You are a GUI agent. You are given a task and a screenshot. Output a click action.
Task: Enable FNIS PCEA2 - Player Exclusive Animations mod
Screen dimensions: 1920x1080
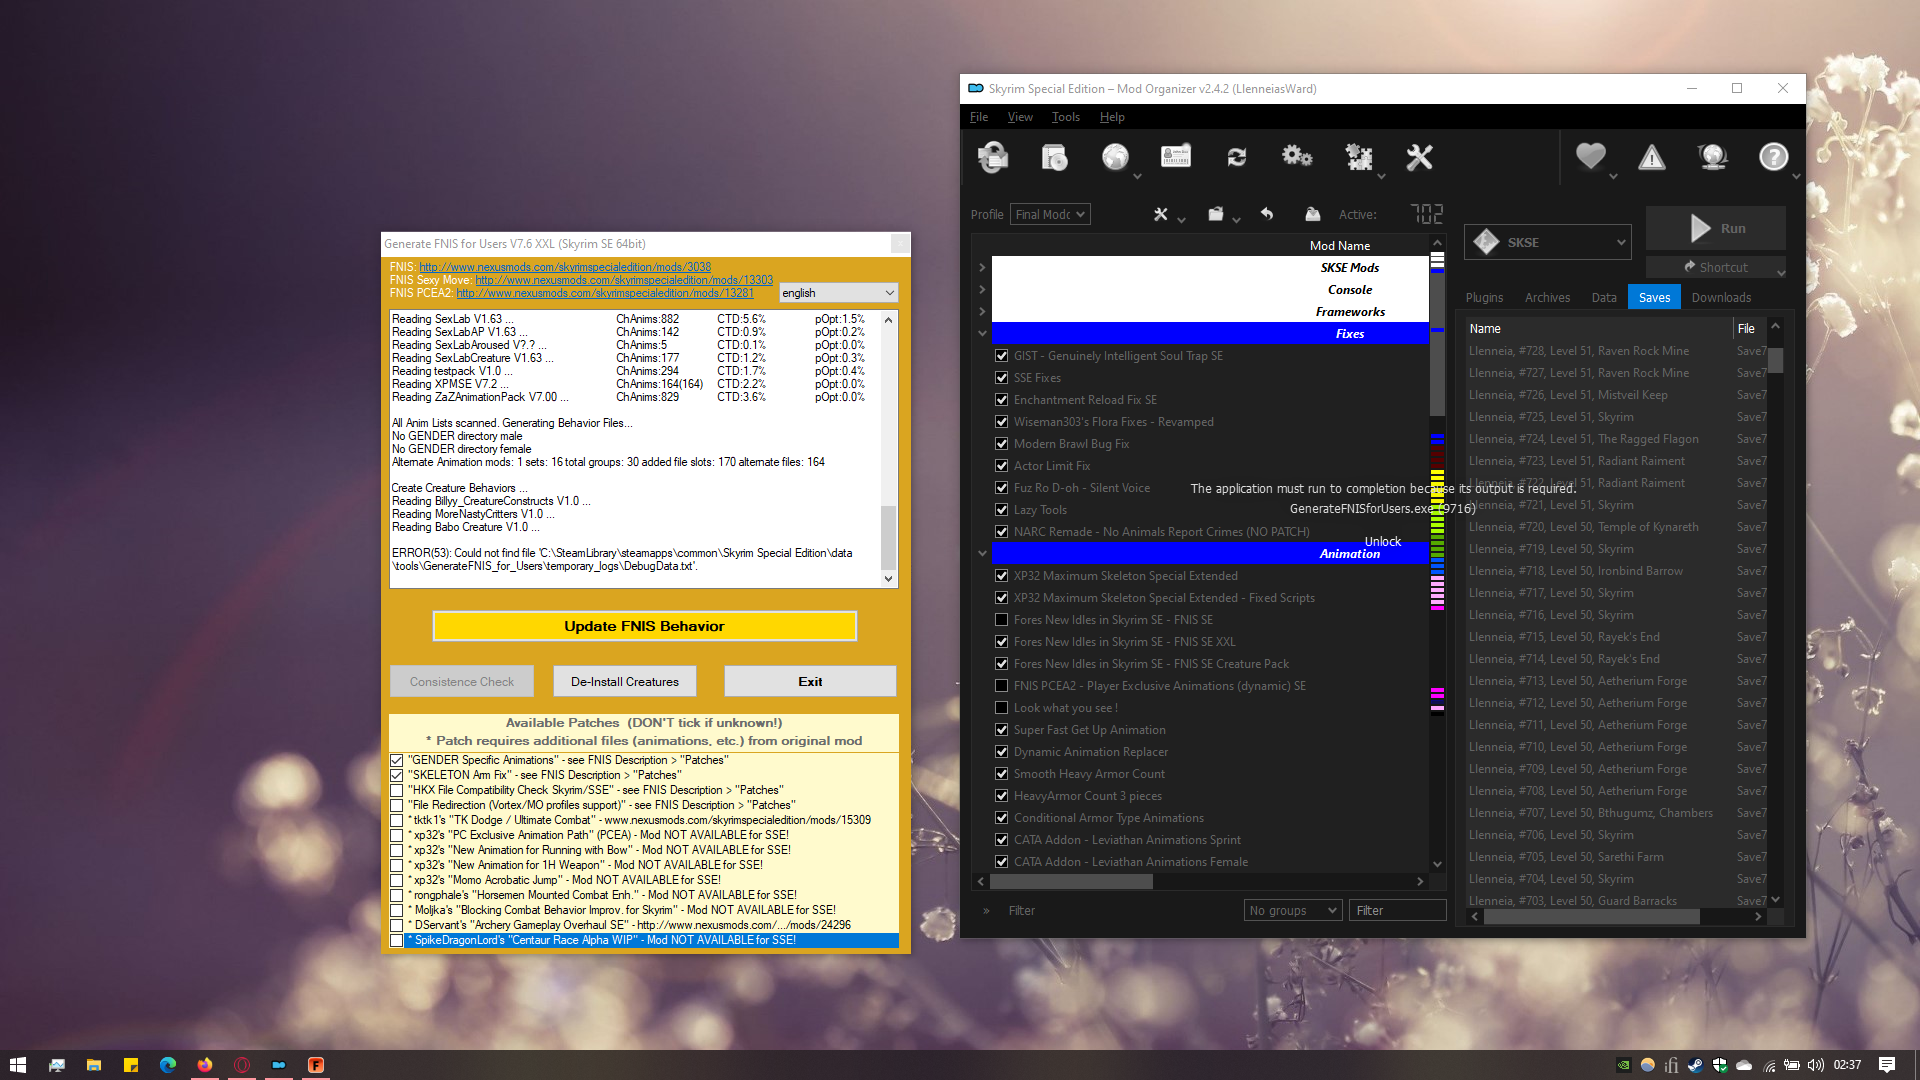pyautogui.click(x=1001, y=686)
